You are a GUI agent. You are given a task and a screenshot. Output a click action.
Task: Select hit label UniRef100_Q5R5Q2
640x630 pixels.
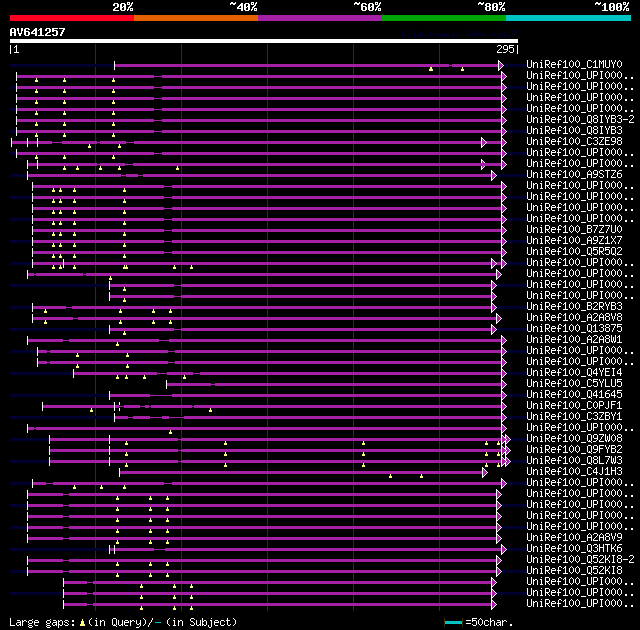pyautogui.click(x=574, y=252)
